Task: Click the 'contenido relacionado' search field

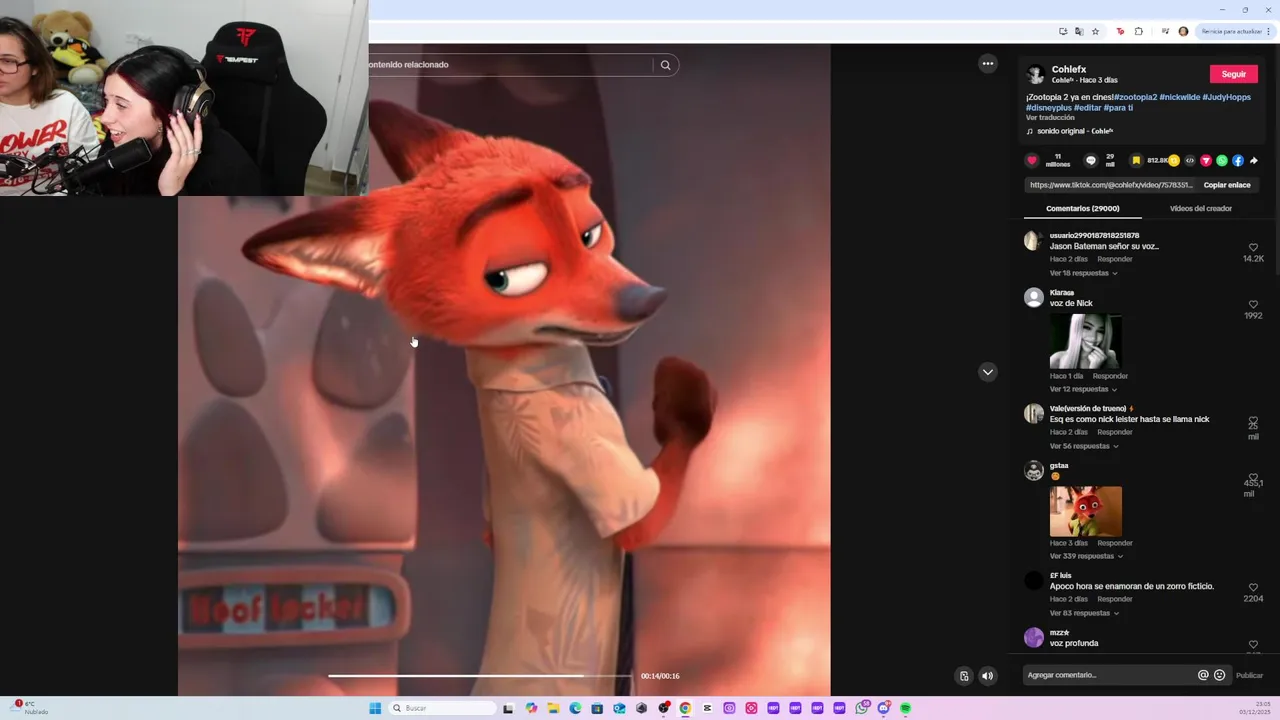Action: point(510,65)
